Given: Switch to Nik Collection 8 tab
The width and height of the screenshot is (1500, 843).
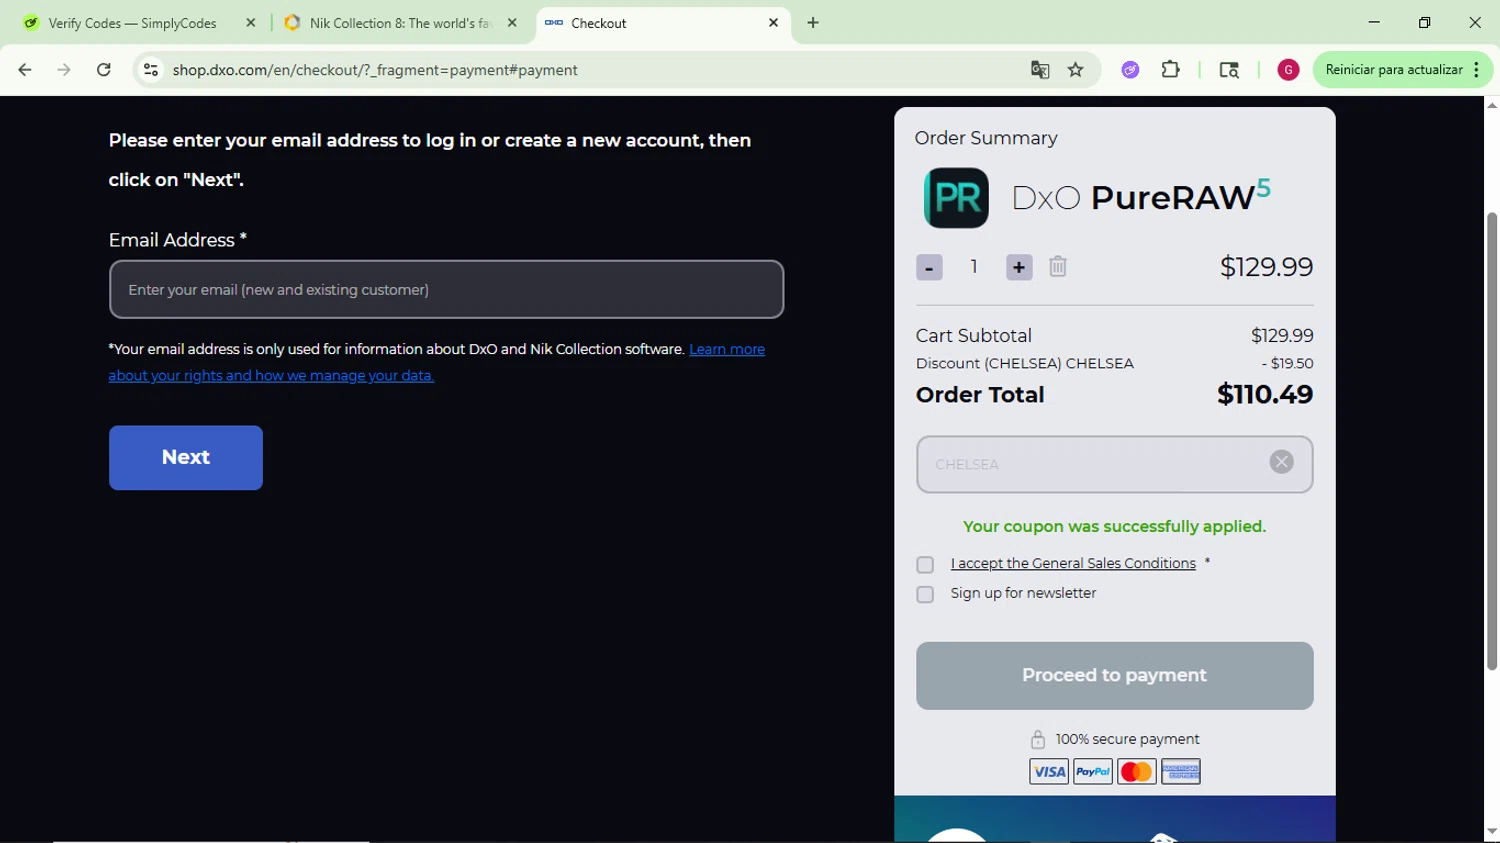Looking at the screenshot, I should (399, 23).
